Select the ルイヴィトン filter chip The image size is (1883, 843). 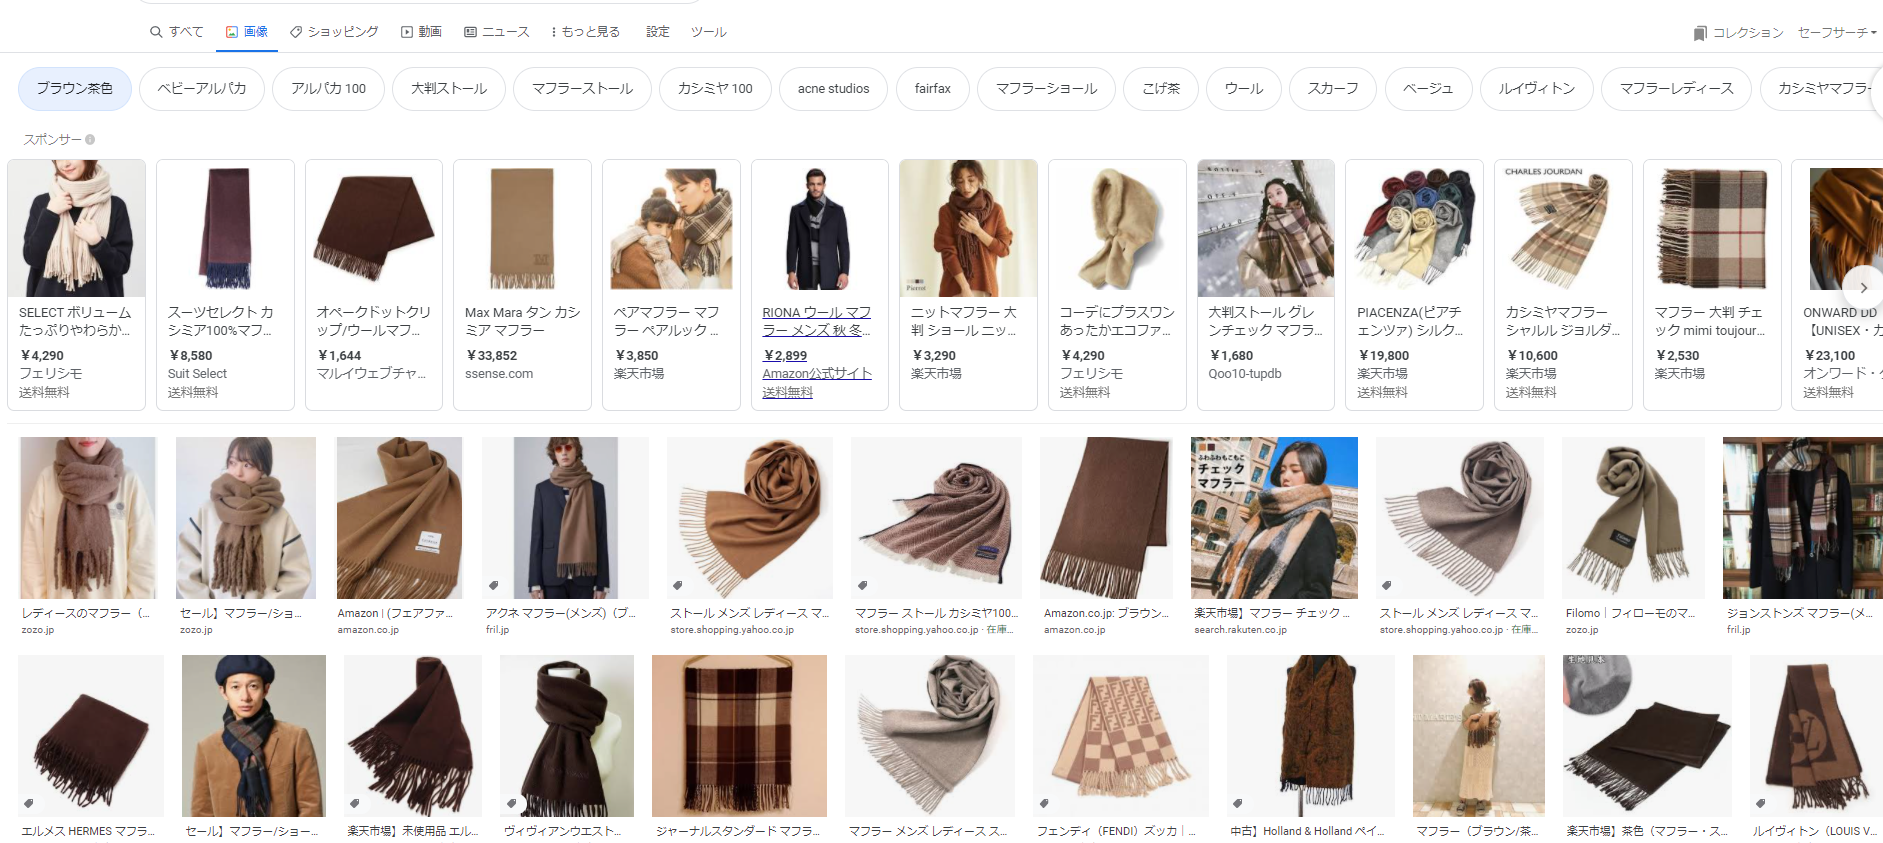pos(1536,89)
